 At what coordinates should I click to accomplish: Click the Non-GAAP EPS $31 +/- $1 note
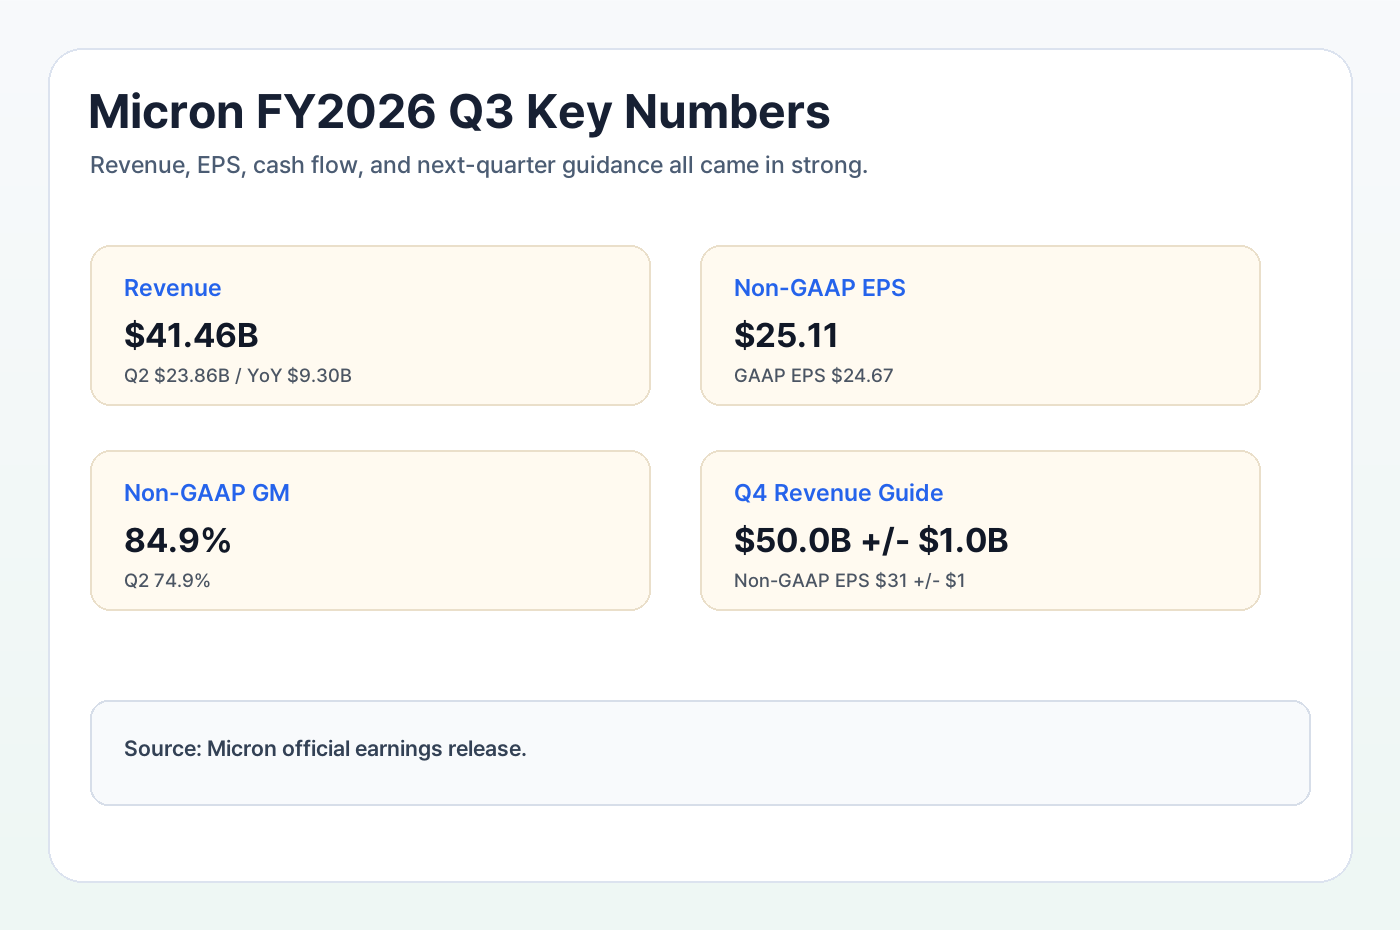(x=849, y=581)
